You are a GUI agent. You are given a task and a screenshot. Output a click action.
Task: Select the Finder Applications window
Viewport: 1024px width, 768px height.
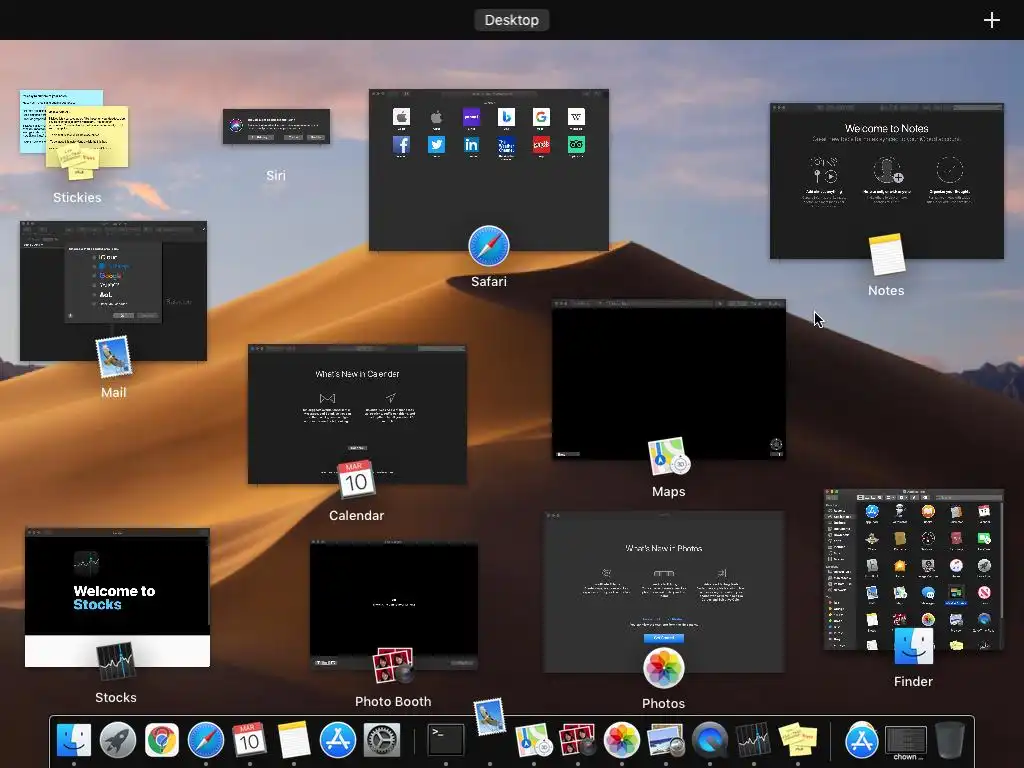[x=914, y=569]
